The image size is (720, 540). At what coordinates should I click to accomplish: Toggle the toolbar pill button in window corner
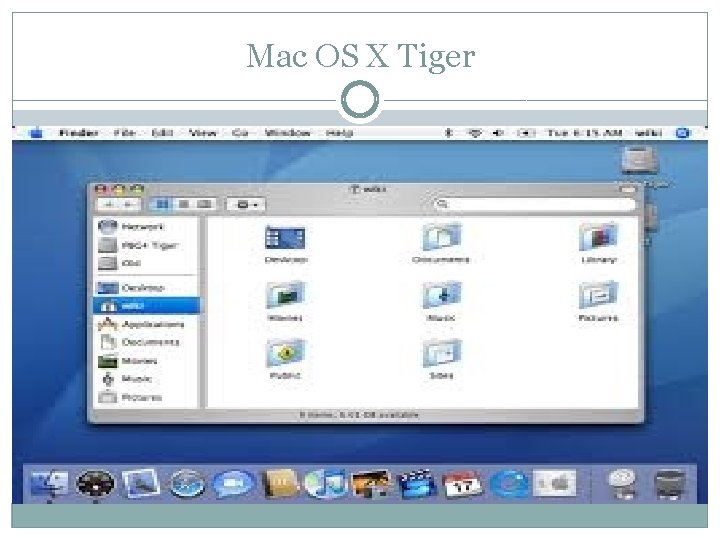628,189
